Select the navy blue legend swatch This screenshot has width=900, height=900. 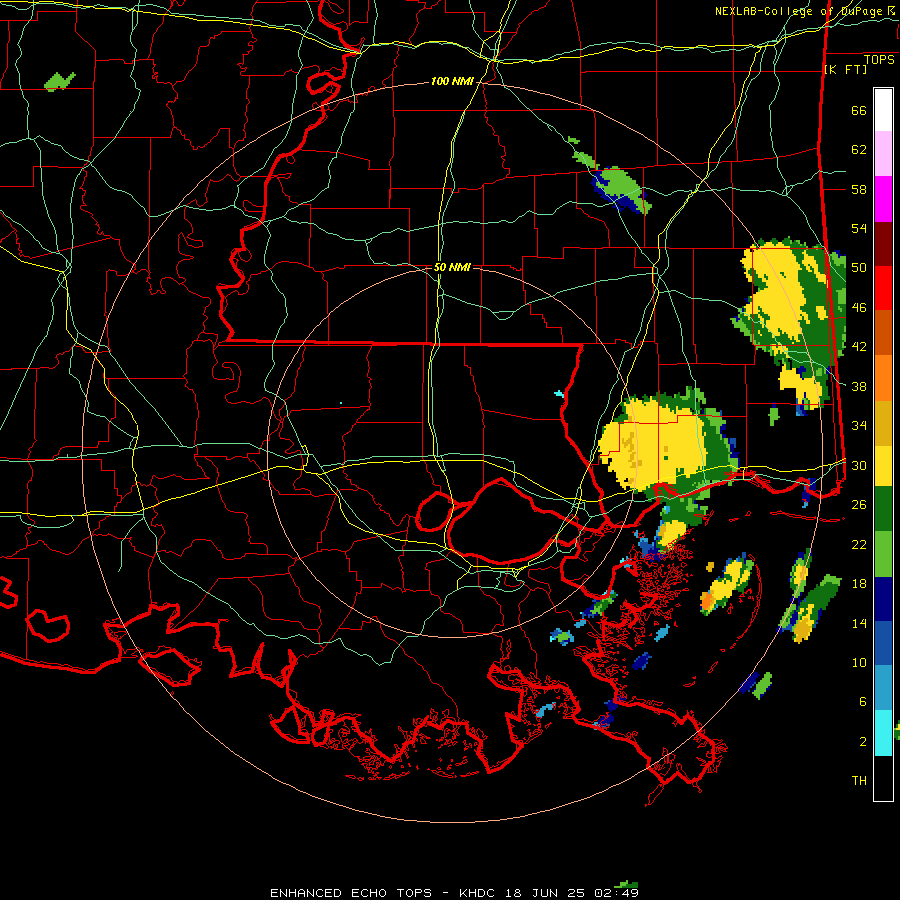883,599
